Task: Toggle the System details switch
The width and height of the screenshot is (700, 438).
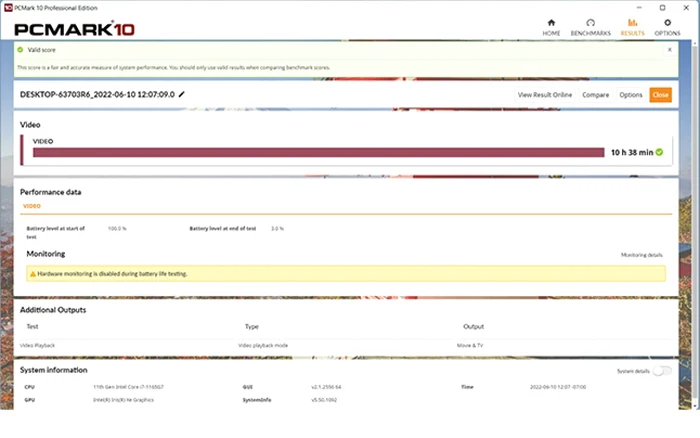Action: click(662, 371)
